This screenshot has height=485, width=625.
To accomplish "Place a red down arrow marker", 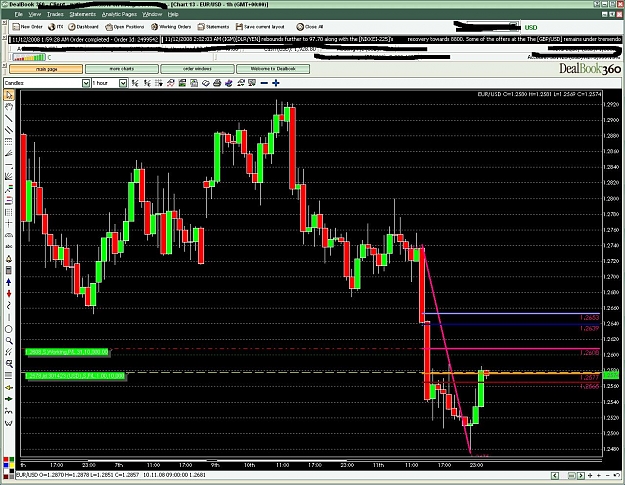I will pyautogui.click(x=9, y=294).
